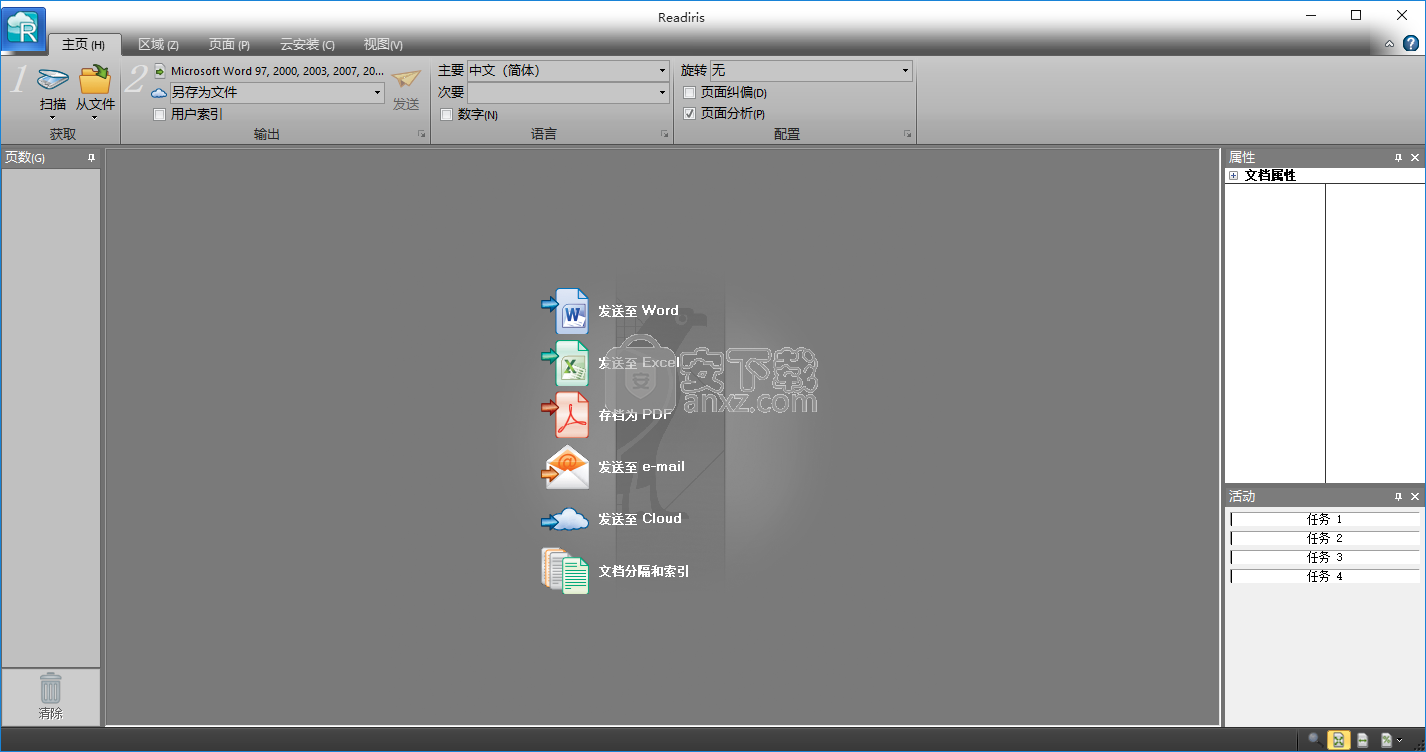Click the 任务 4 progress bar
This screenshot has width=1426, height=752.
[x=1324, y=577]
